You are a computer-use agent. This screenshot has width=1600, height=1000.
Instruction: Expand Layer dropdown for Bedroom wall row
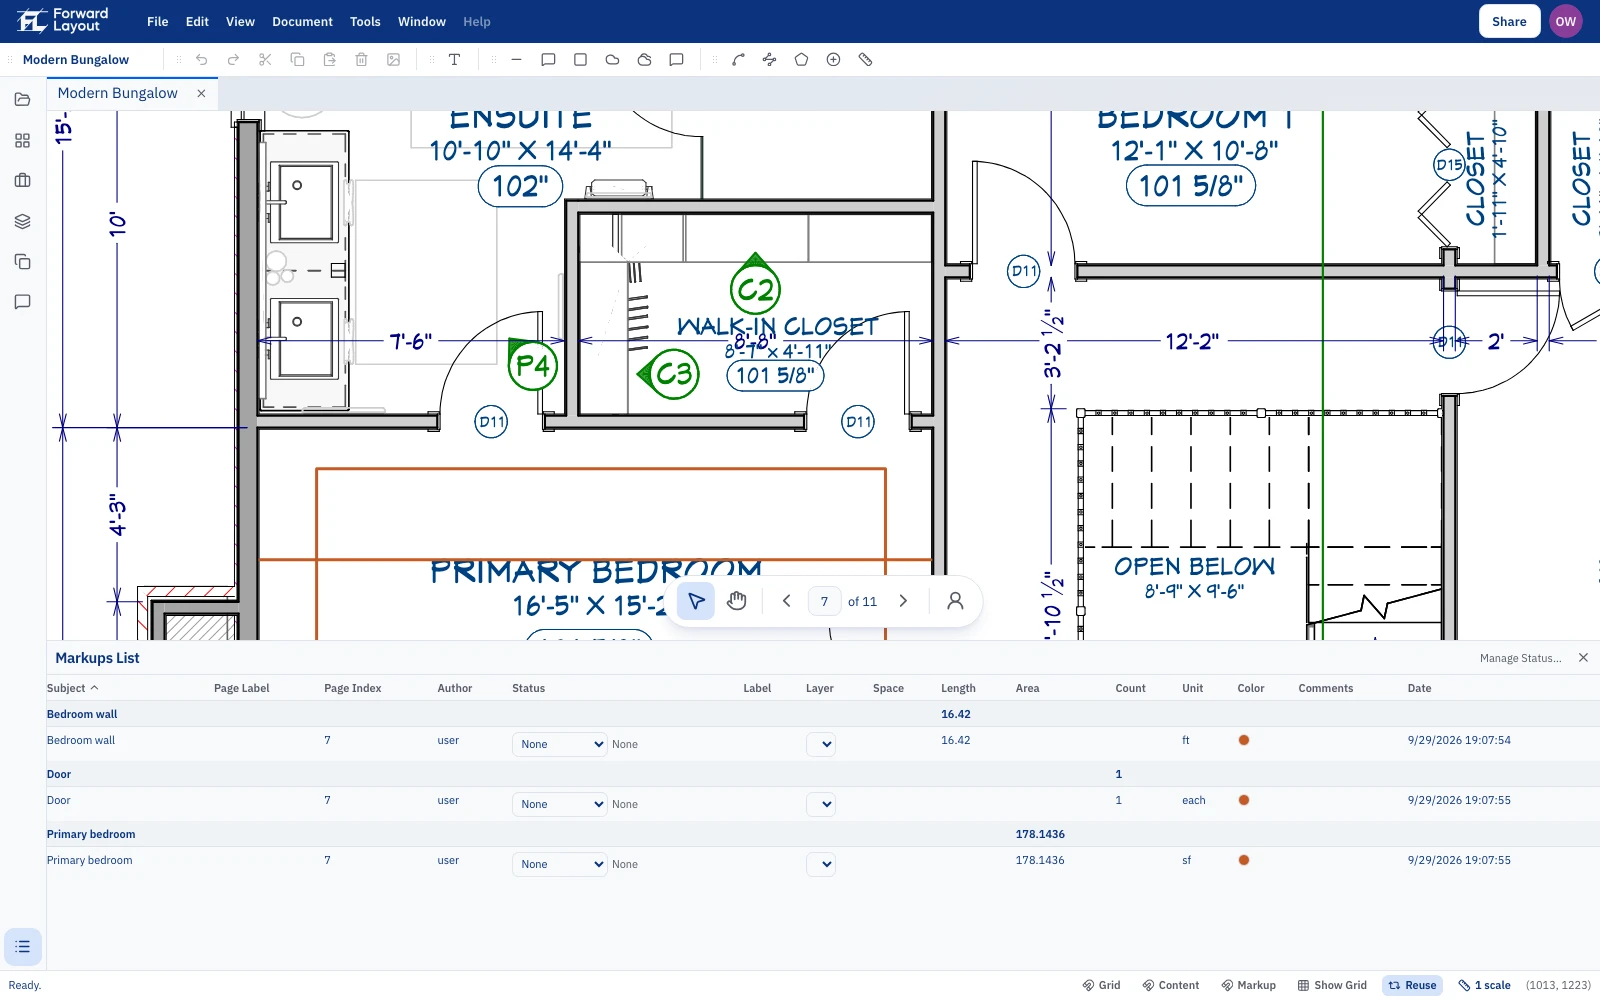[821, 744]
